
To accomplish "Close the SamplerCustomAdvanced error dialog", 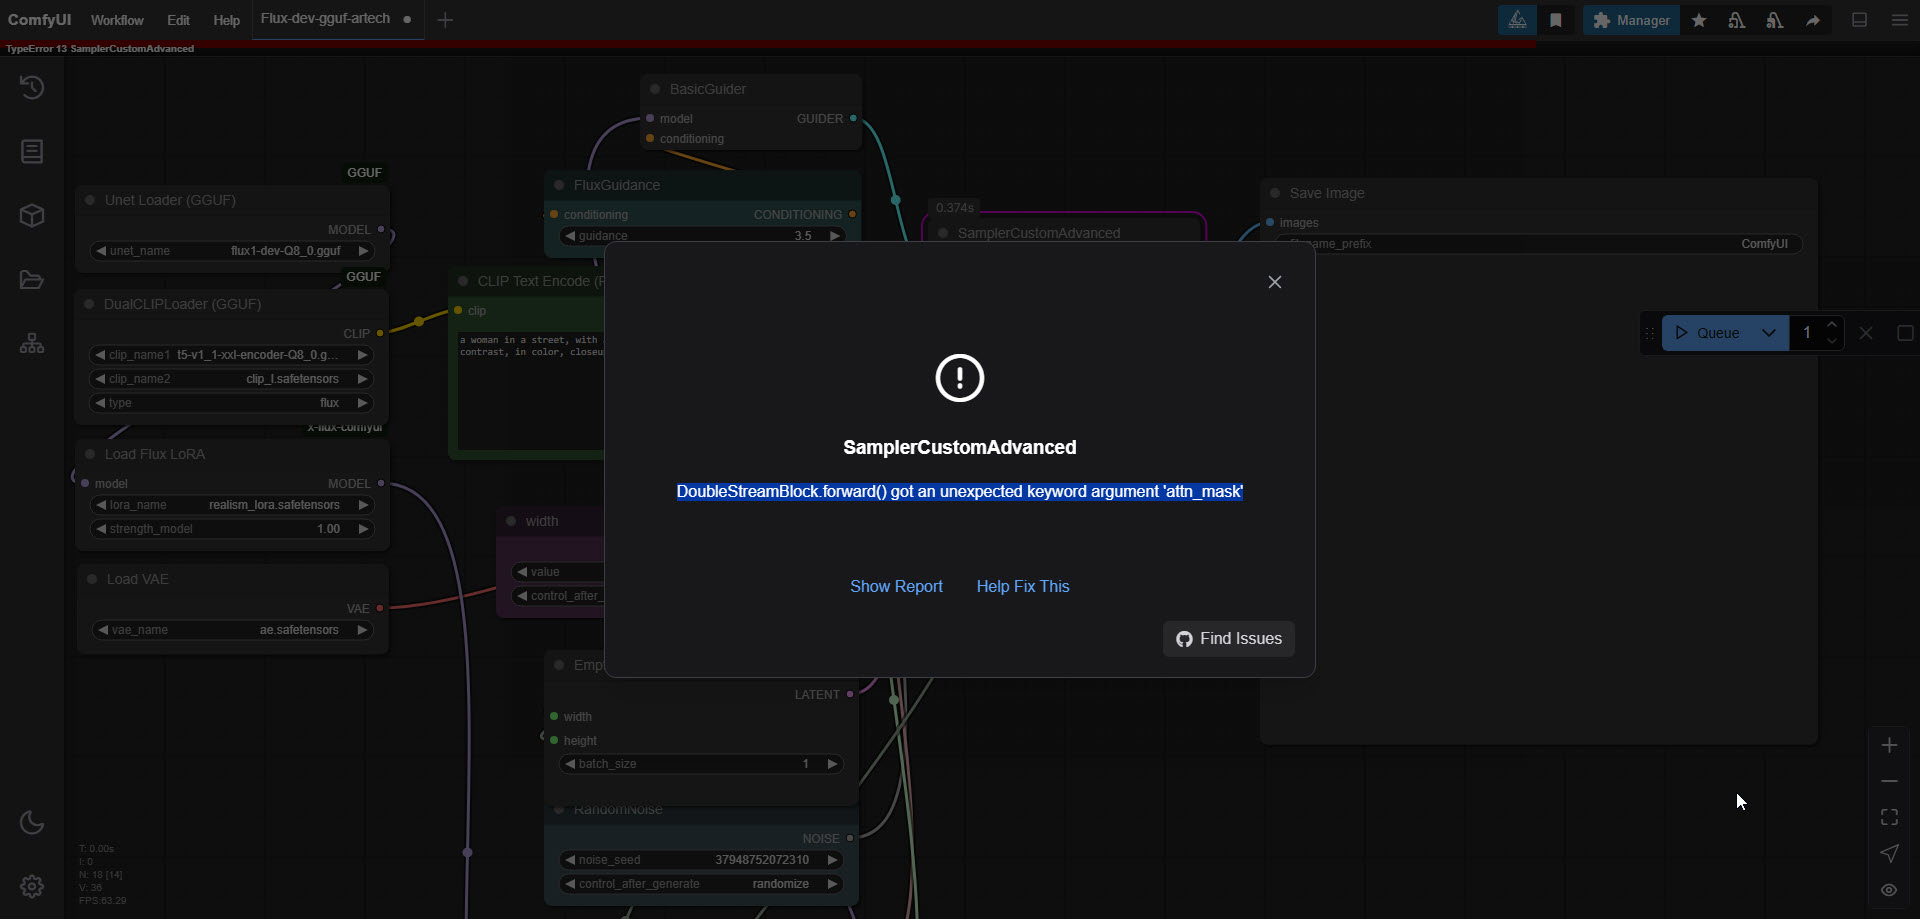I will [1274, 282].
